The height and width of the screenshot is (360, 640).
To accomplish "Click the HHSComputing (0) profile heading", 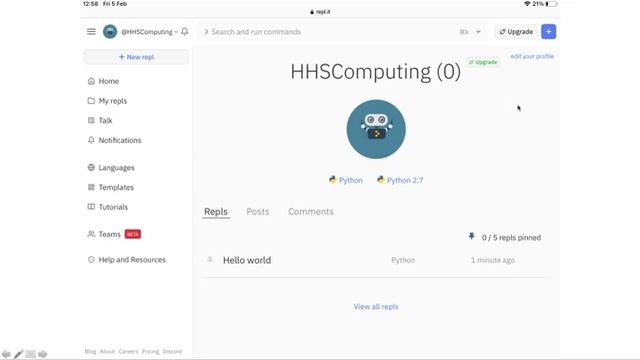I will tap(376, 72).
